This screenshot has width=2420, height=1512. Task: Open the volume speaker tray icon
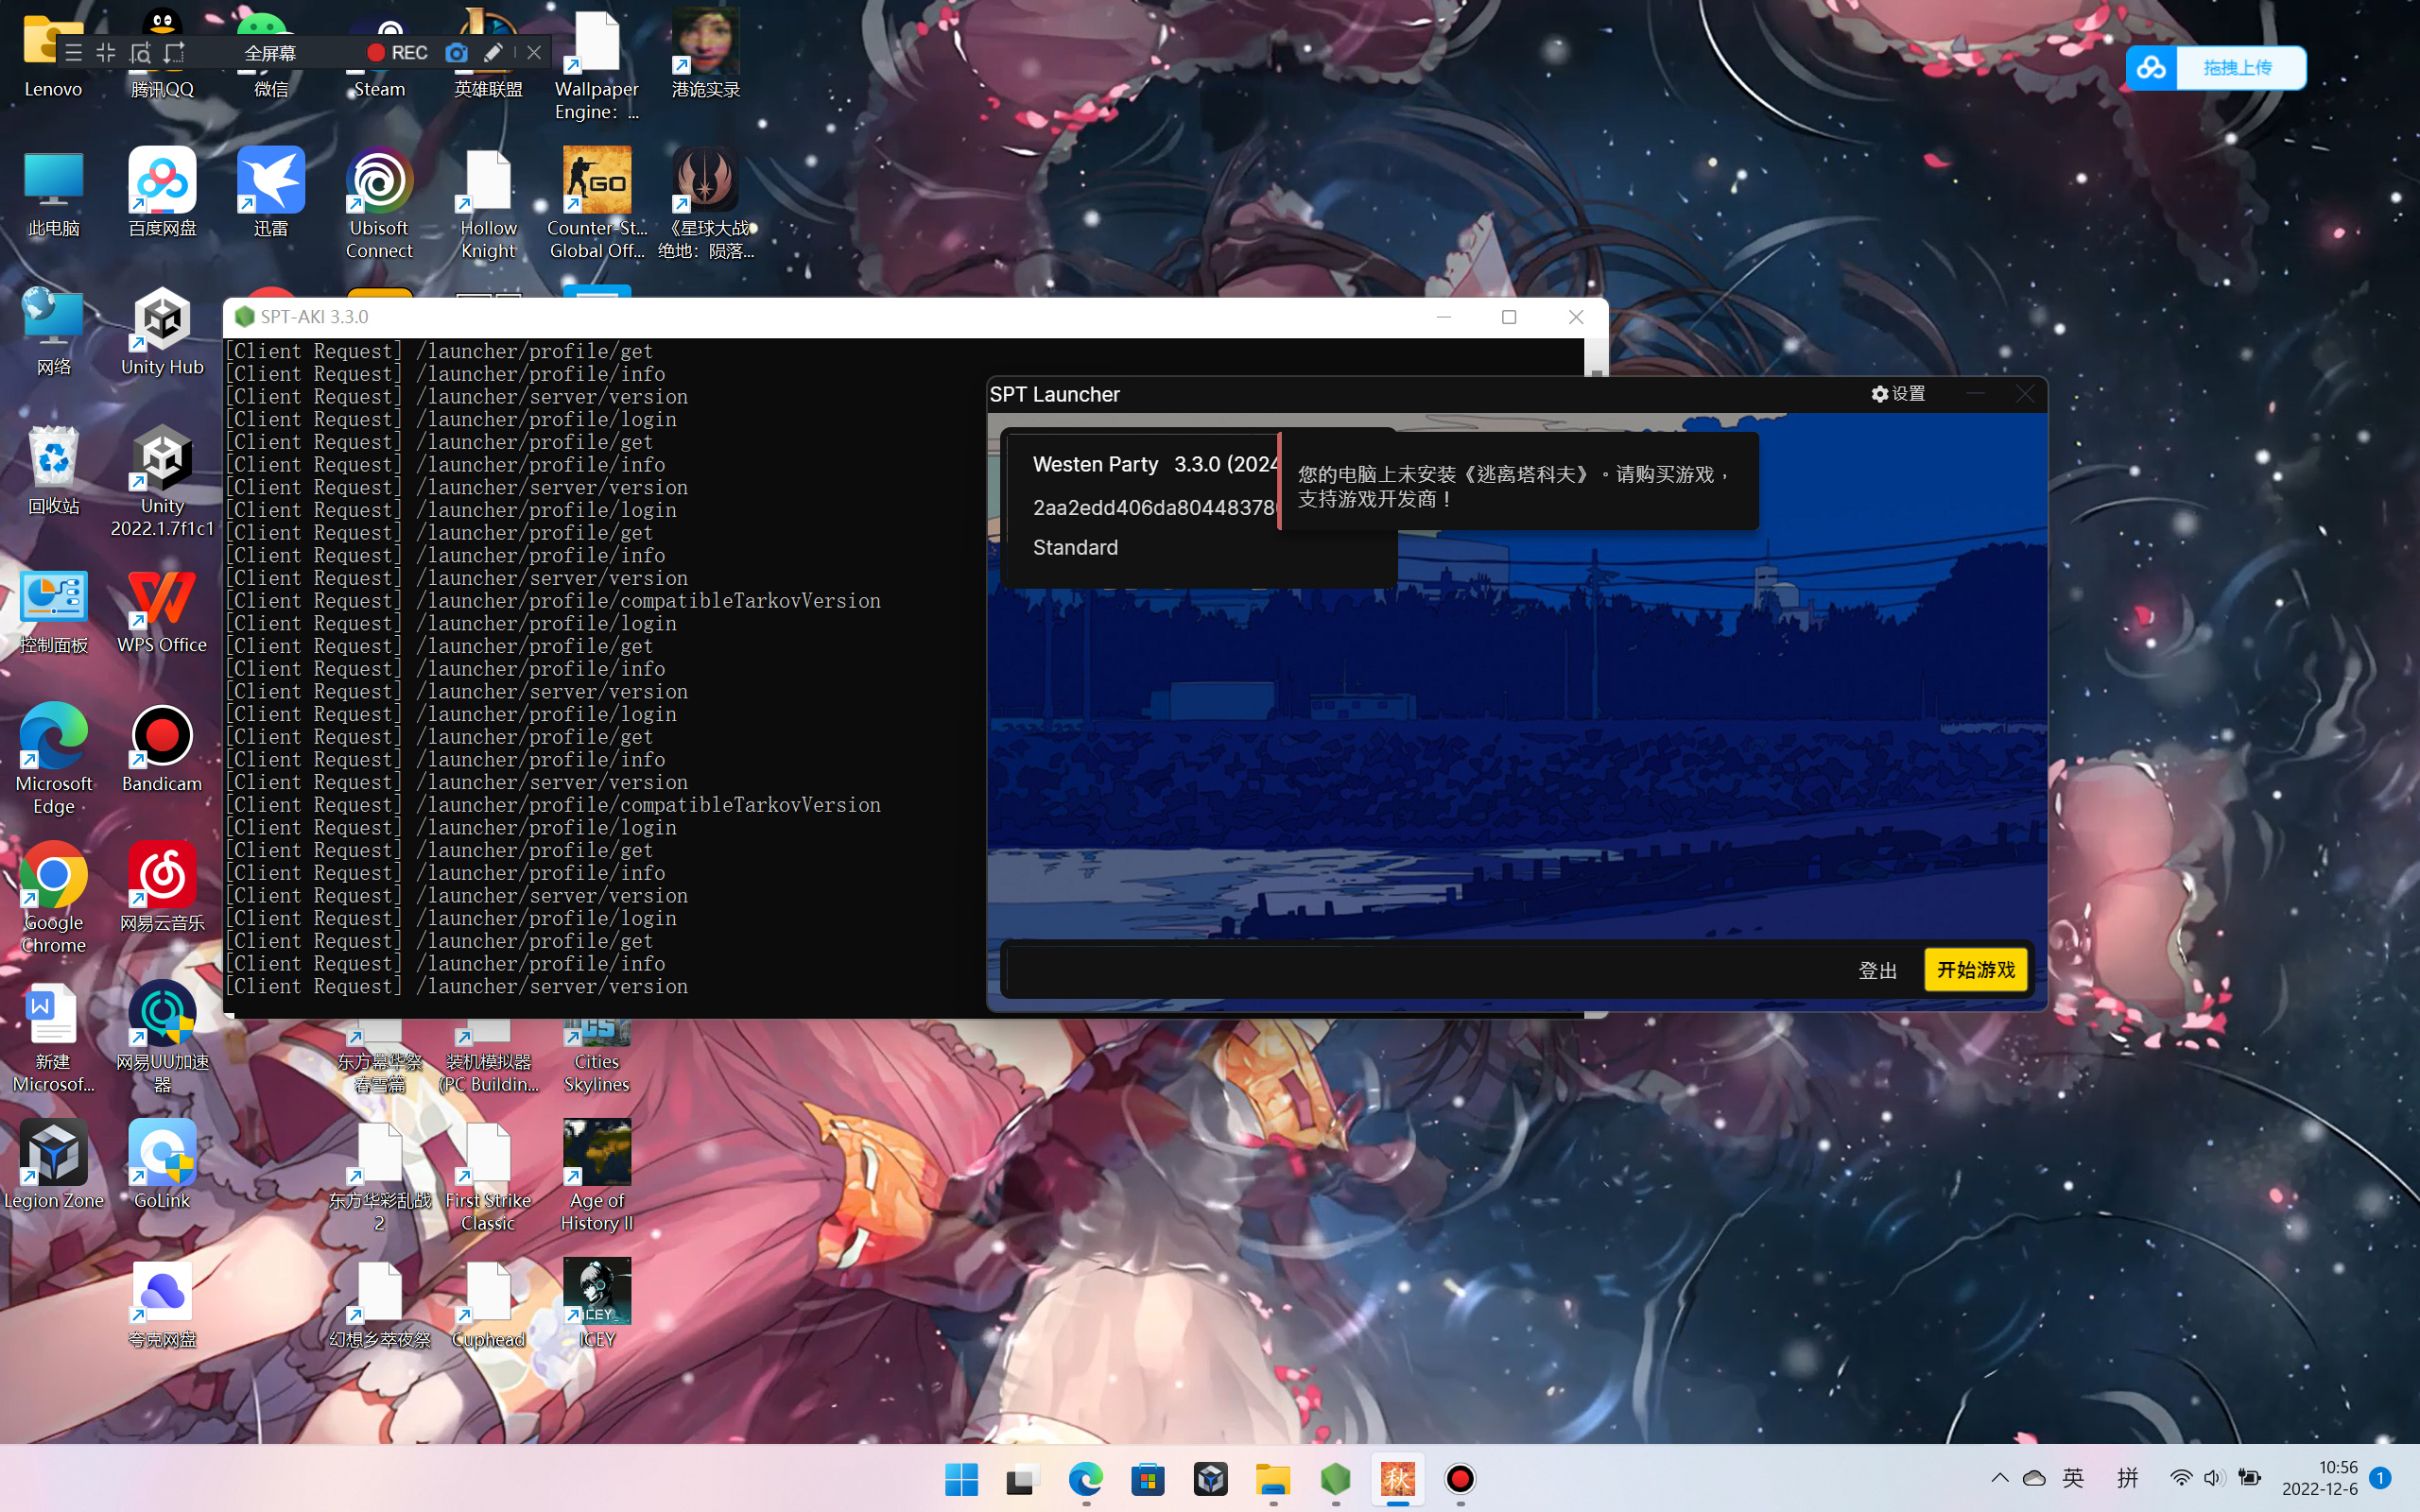pyautogui.click(x=2212, y=1478)
